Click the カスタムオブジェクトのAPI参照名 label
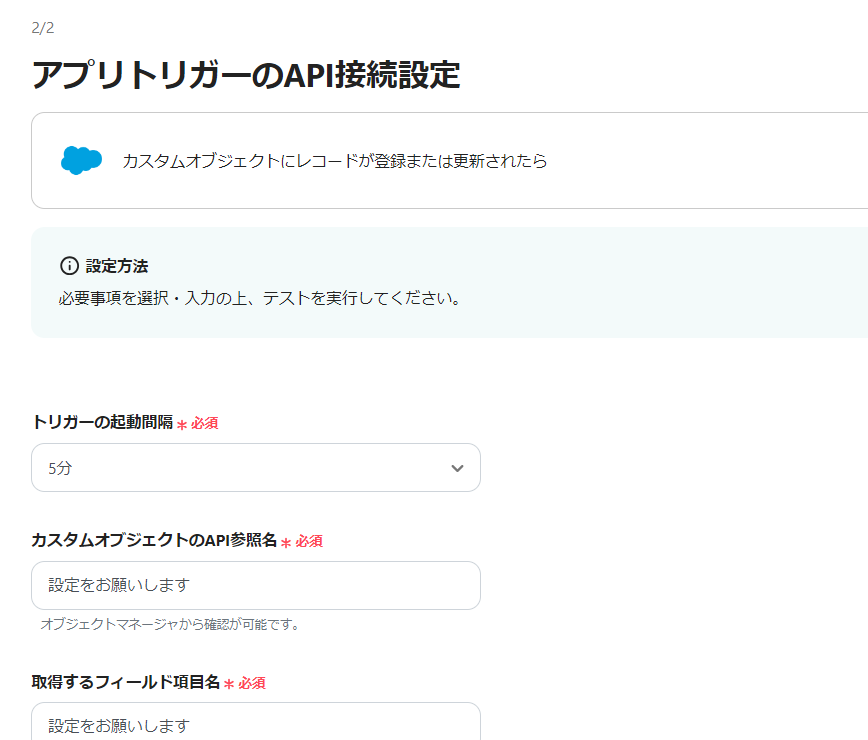This screenshot has height=740, width=868. [x=154, y=540]
